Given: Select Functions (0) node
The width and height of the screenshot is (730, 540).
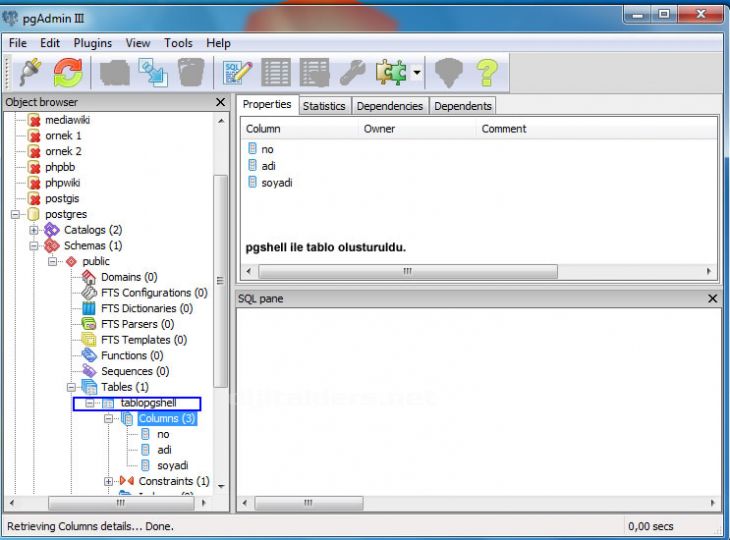Looking at the screenshot, I should point(132,356).
